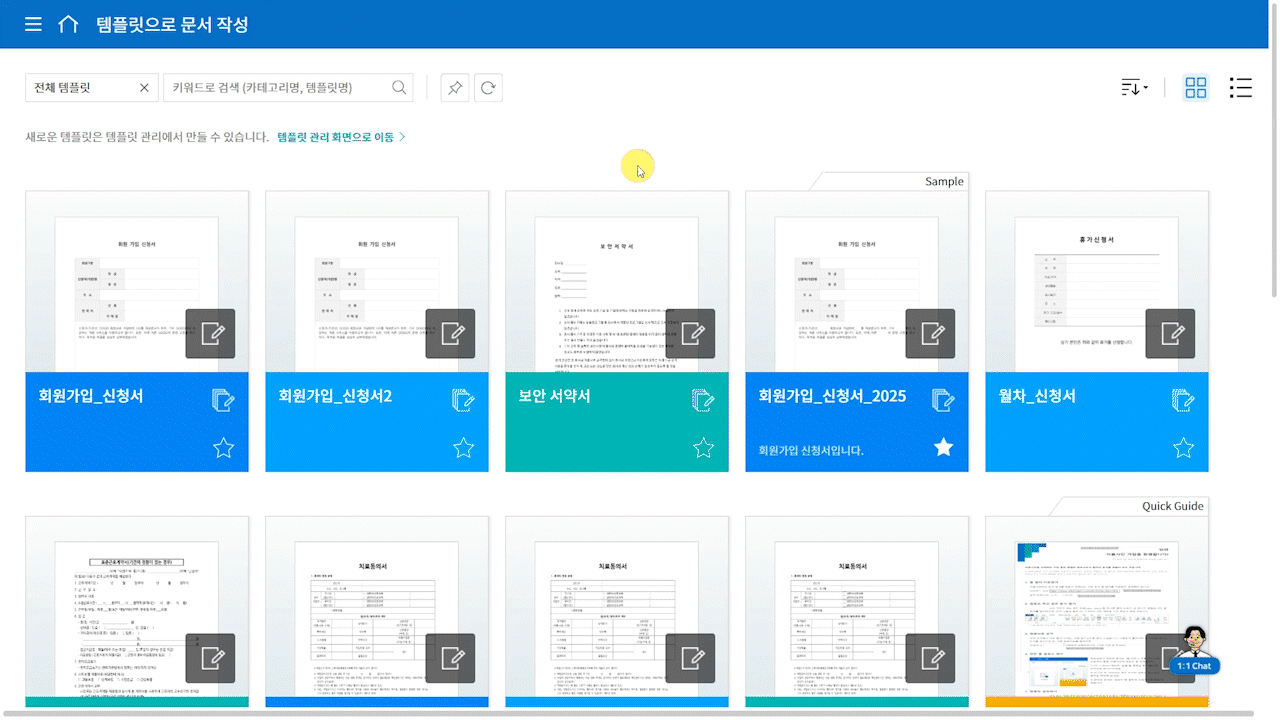Click write-document button on 회원가입_신청서2 thumbnail
This screenshot has height=720, width=1280.
coord(450,333)
